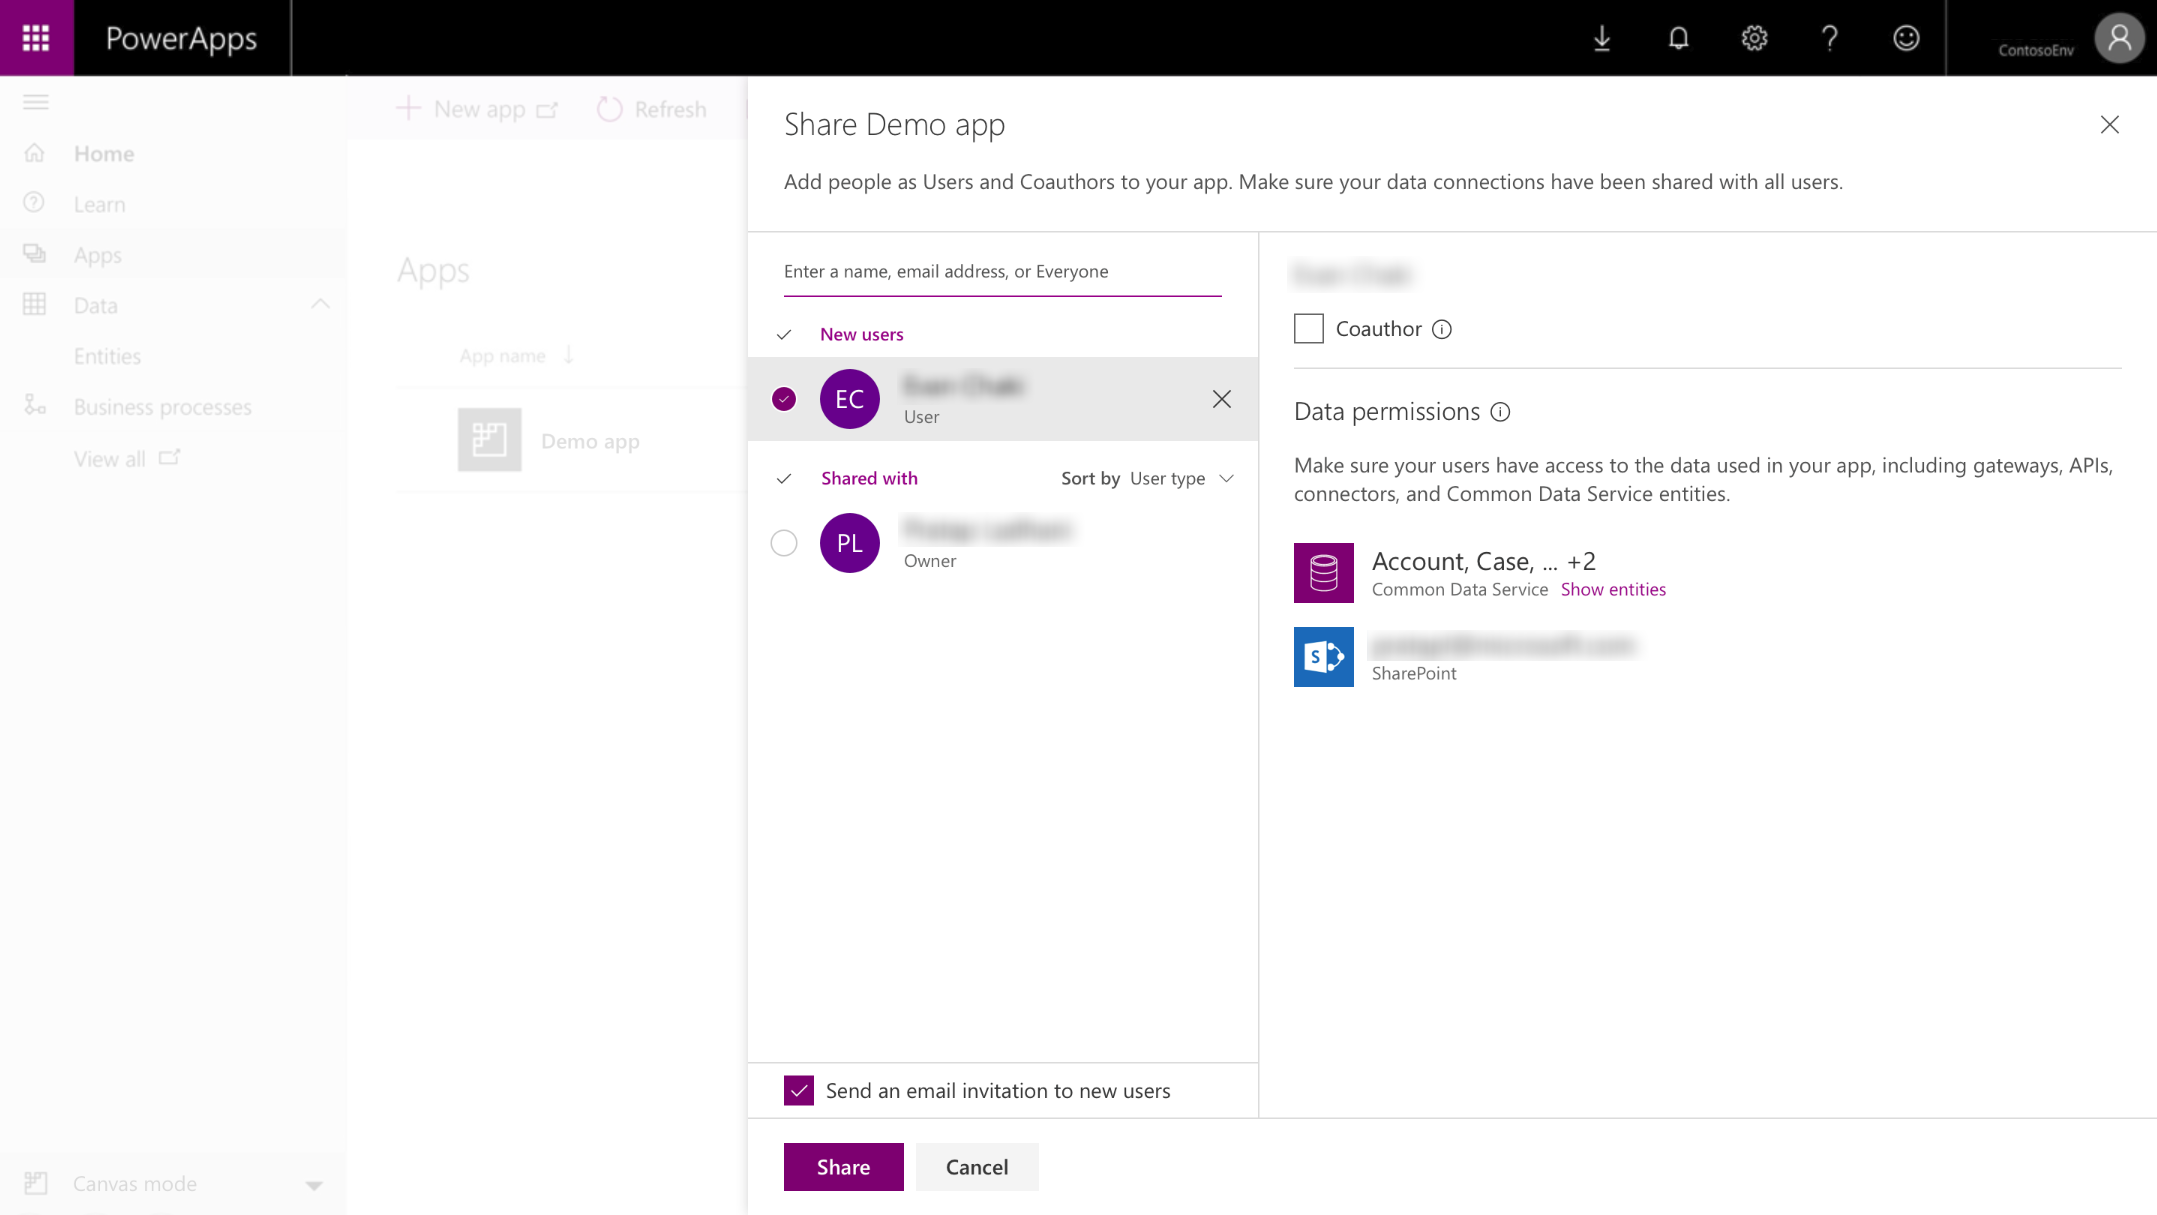The height and width of the screenshot is (1215, 2157).
Task: Click the settings gear icon
Action: tap(1756, 37)
